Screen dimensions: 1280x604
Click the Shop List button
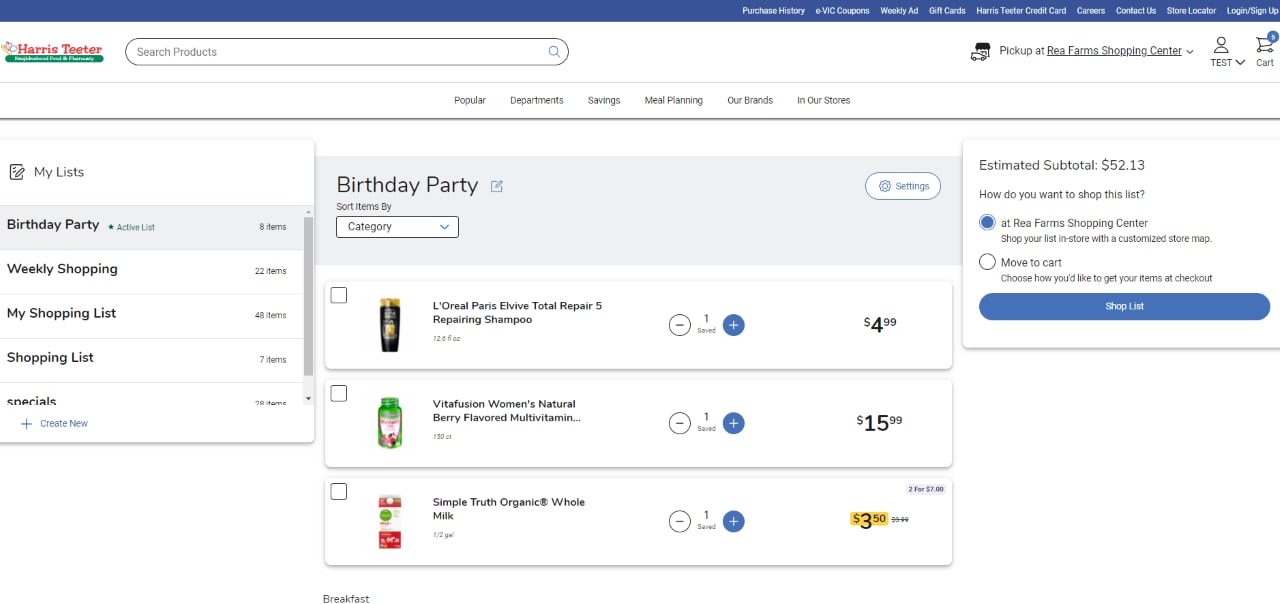(x=1124, y=306)
